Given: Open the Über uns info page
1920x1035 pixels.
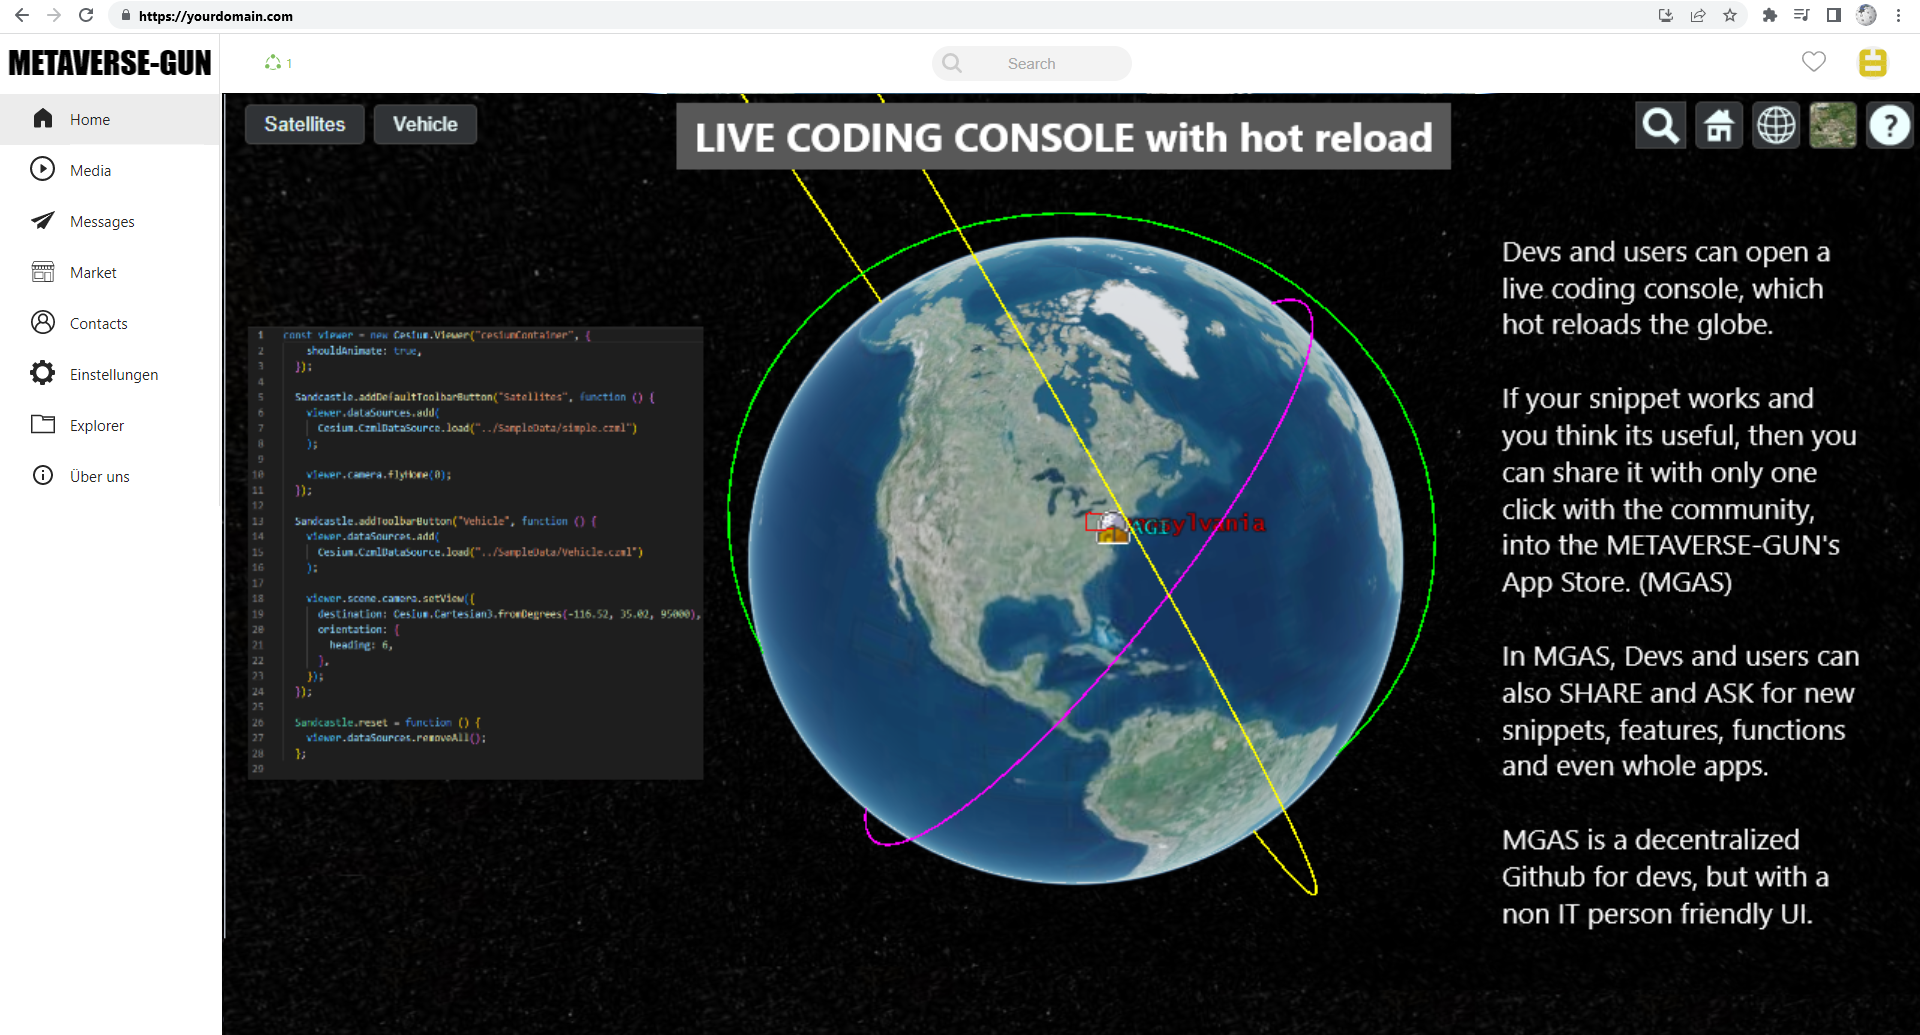Looking at the screenshot, I should [42, 475].
